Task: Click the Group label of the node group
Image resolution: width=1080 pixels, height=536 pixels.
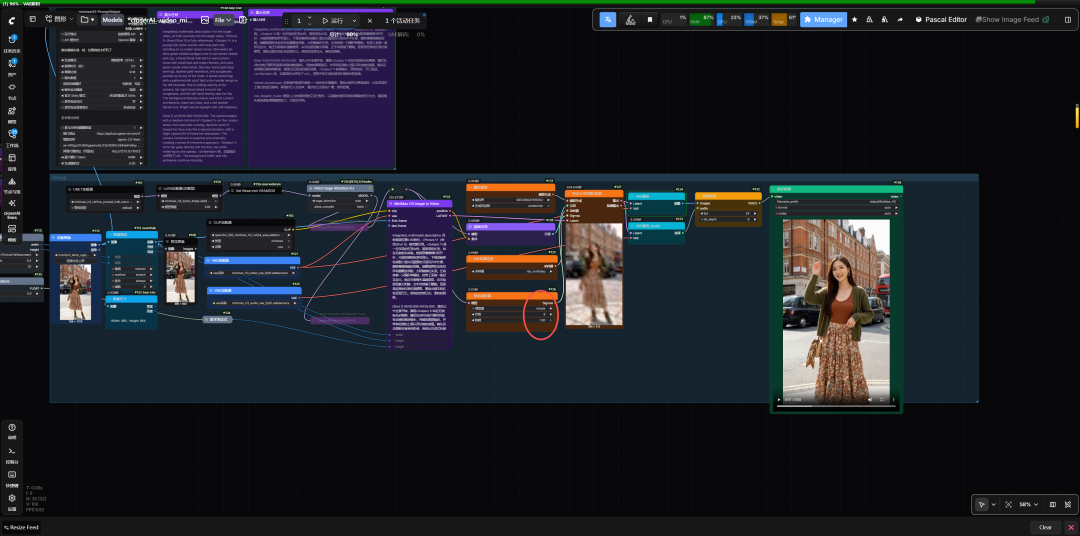Action: (x=59, y=177)
